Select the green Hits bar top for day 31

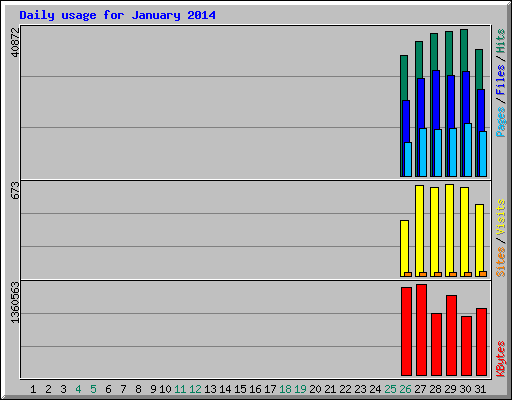click(x=479, y=68)
